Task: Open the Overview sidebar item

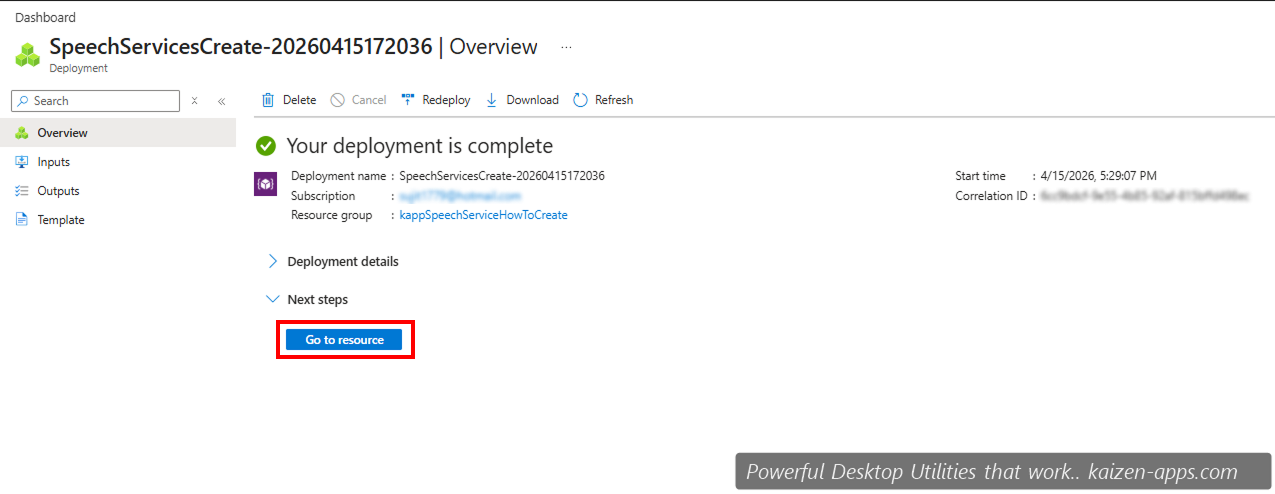Action: pyautogui.click(x=118, y=133)
